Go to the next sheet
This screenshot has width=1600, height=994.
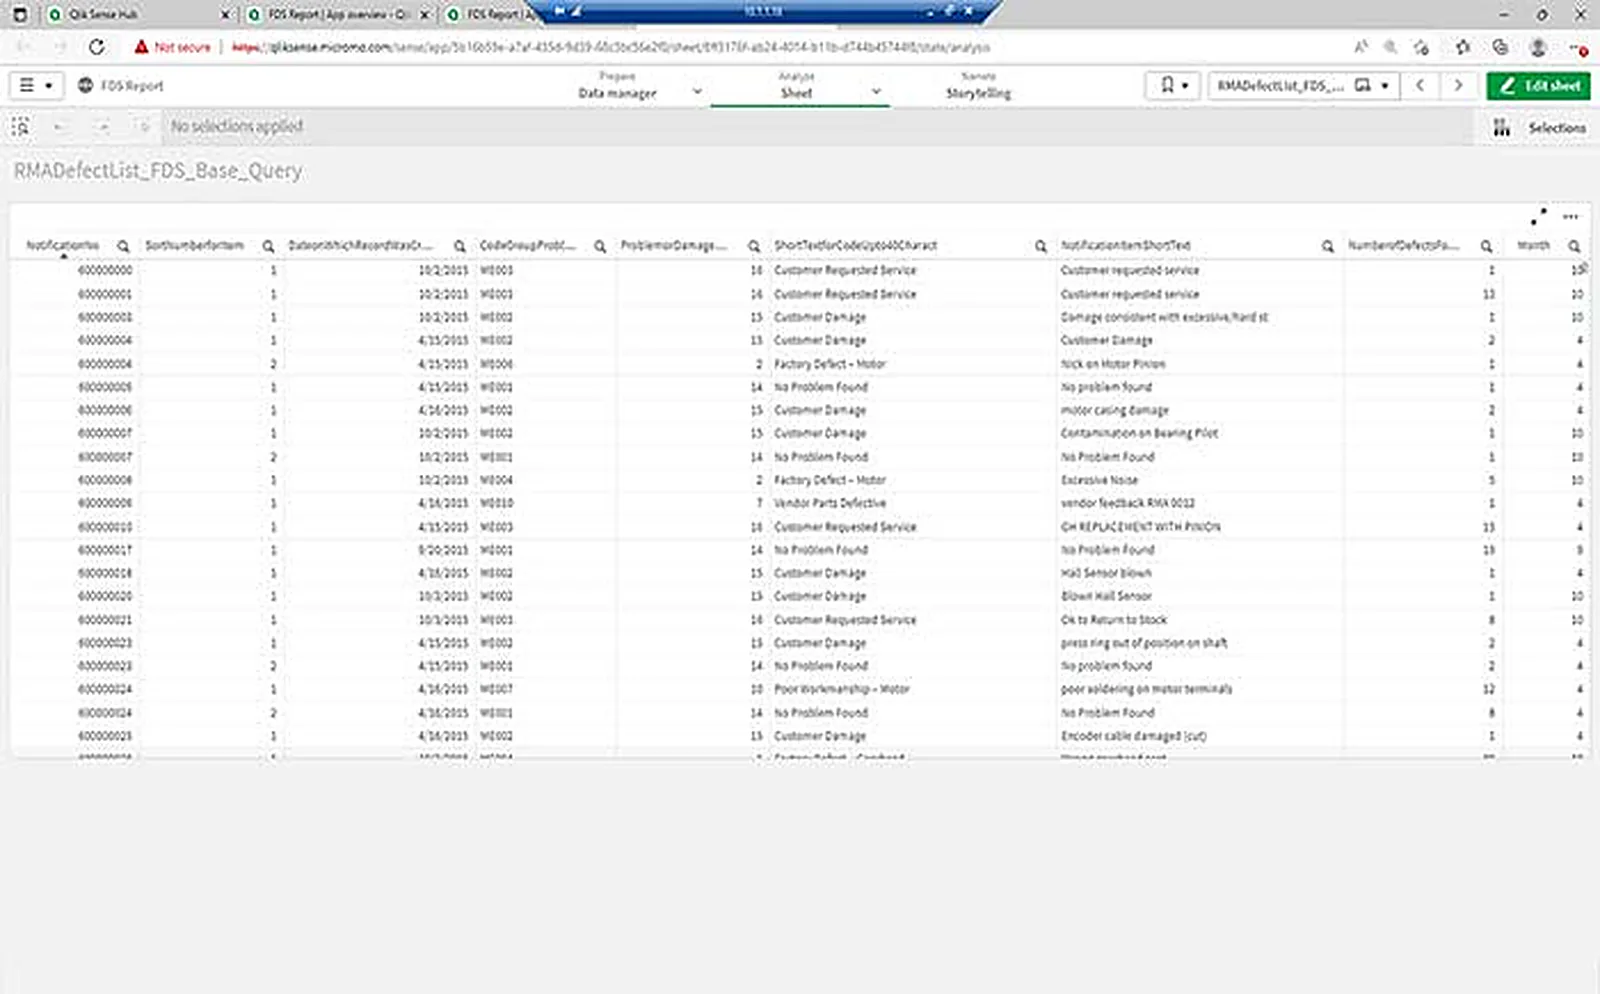pyautogui.click(x=1458, y=86)
